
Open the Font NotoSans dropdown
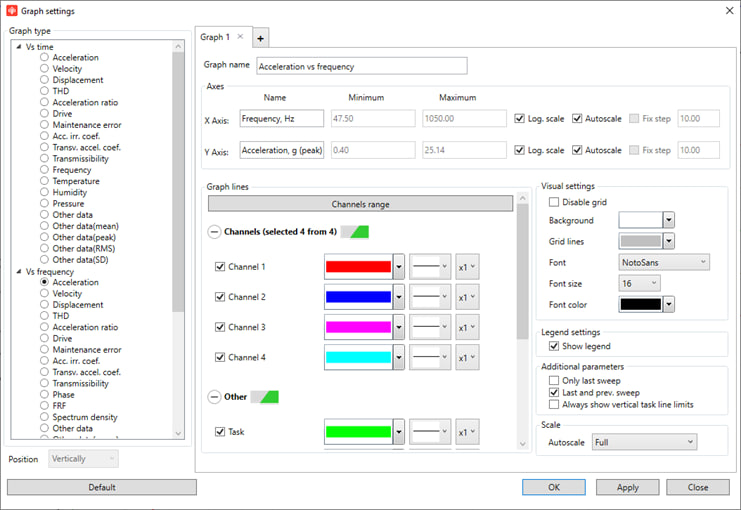click(x=664, y=262)
